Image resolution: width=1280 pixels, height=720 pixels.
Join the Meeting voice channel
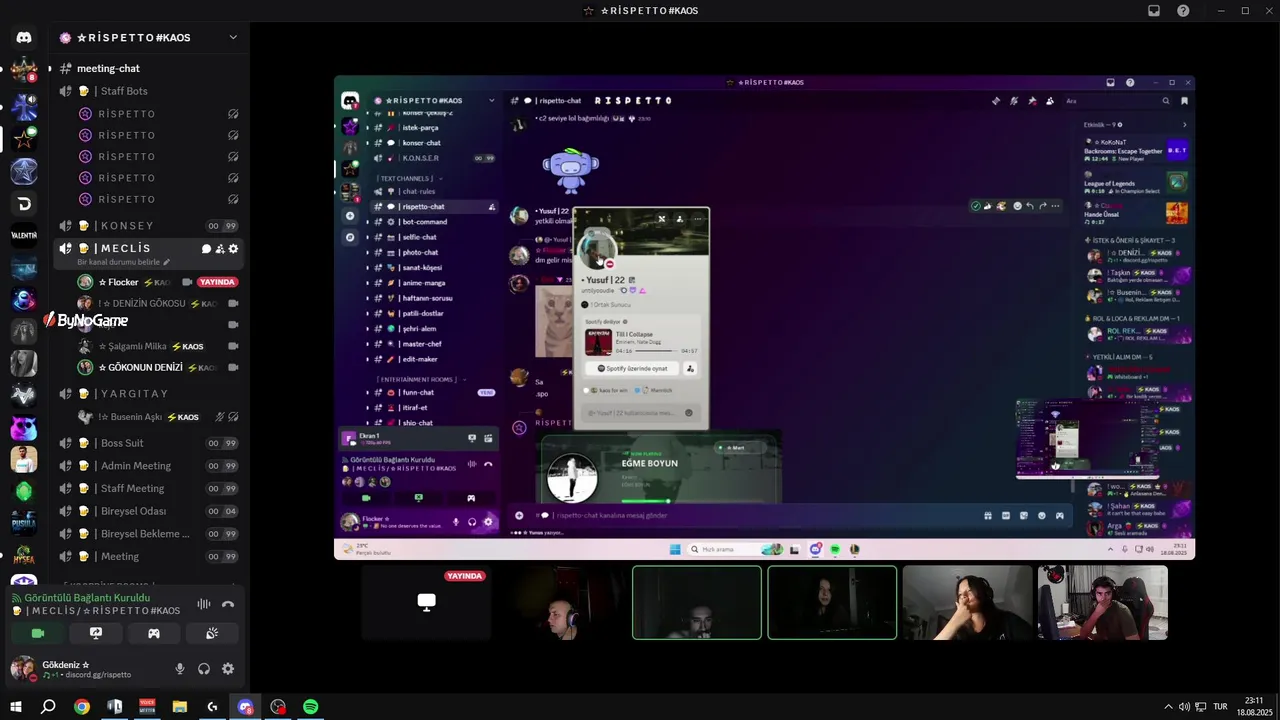(x=150, y=556)
